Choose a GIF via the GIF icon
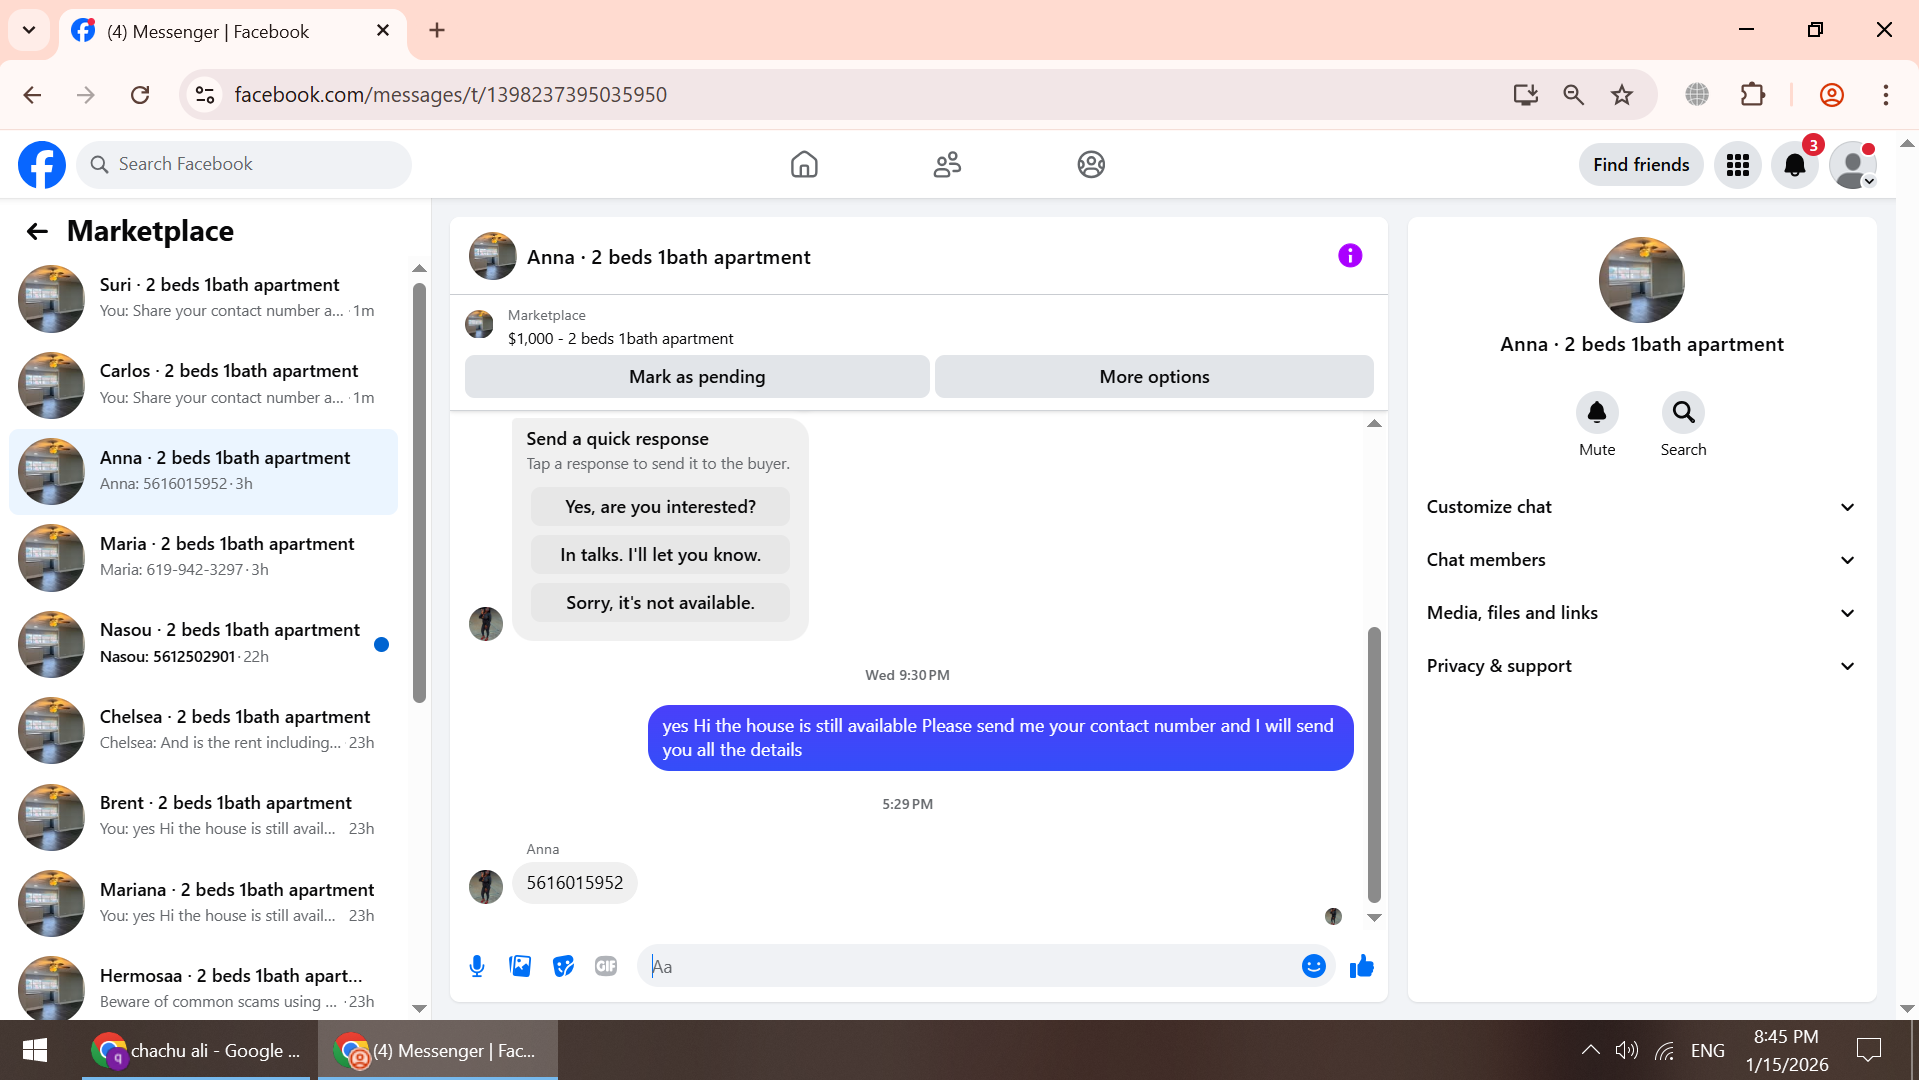Image resolution: width=1919 pixels, height=1080 pixels. coord(606,966)
